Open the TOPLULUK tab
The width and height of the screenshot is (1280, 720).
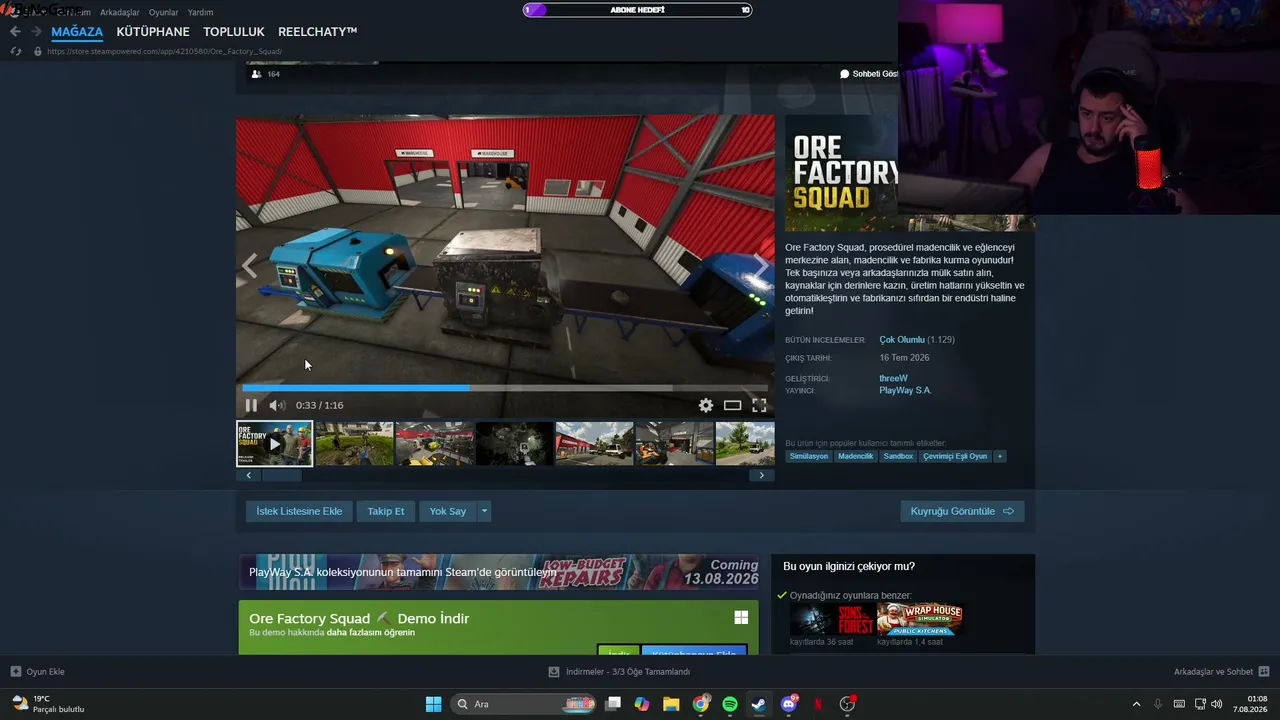click(x=234, y=32)
